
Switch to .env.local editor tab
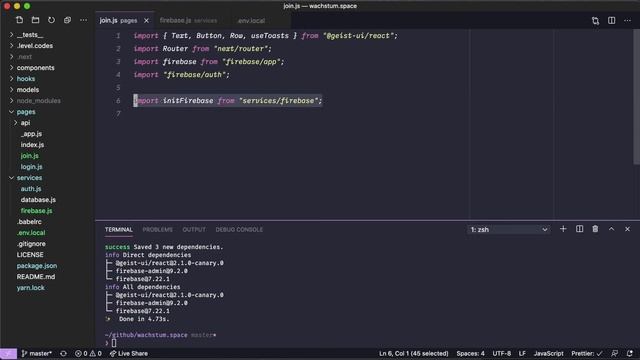[x=251, y=20]
